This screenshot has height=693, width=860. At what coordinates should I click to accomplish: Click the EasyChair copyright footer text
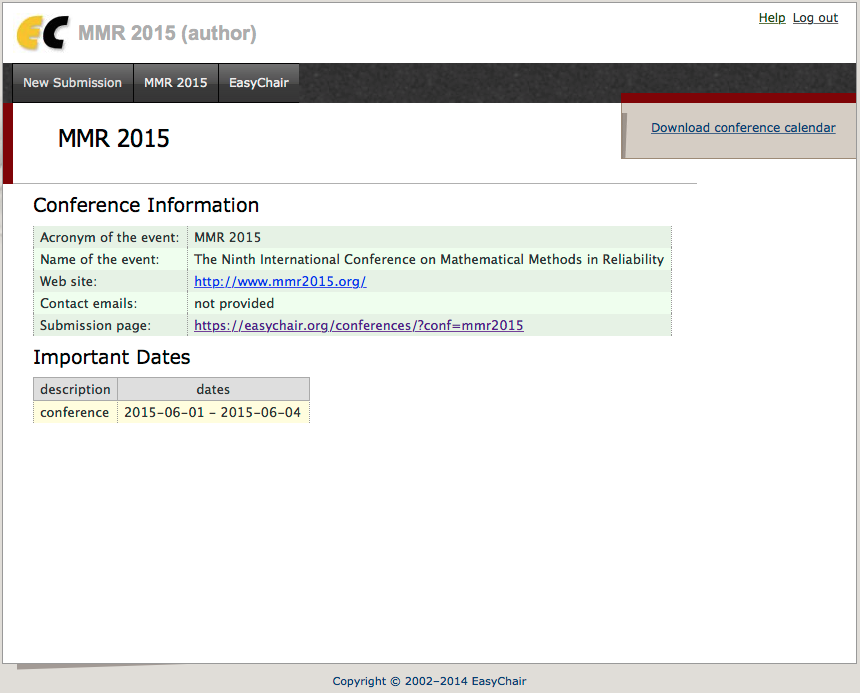(429, 681)
